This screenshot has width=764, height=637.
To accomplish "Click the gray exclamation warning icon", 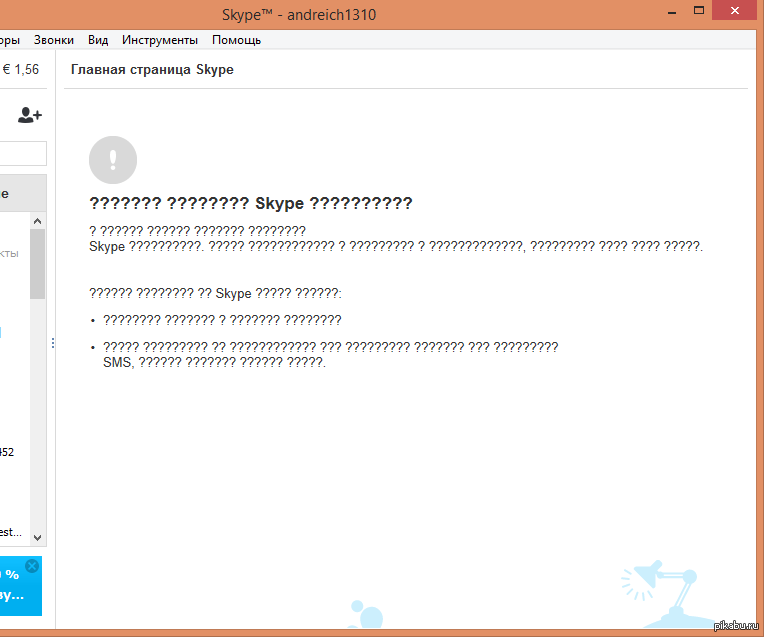I will (113, 159).
